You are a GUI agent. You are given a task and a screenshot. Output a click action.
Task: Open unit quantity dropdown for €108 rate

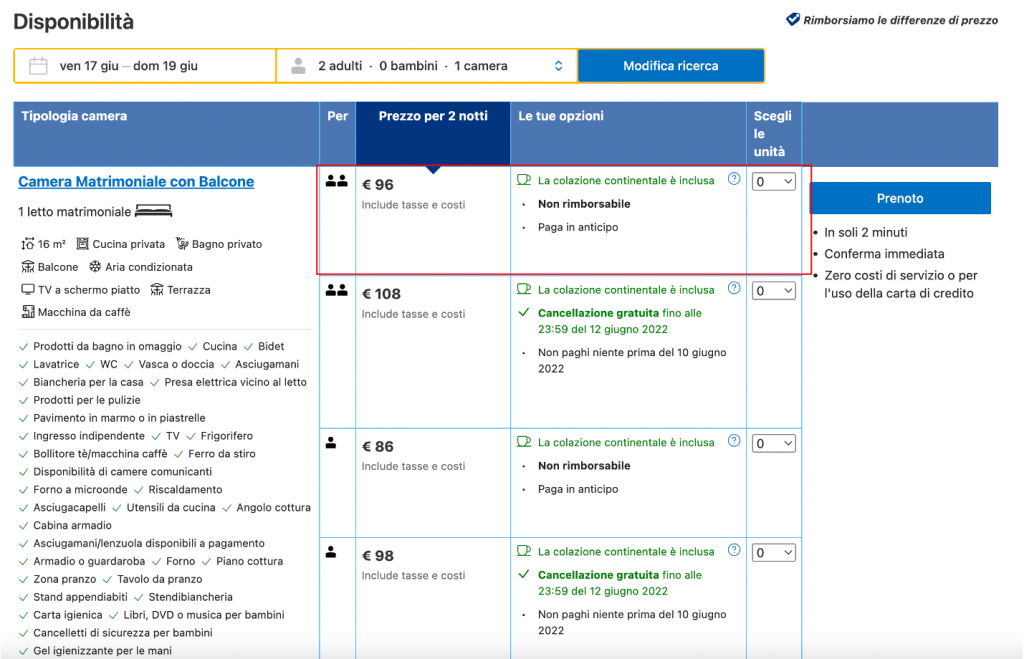774,291
